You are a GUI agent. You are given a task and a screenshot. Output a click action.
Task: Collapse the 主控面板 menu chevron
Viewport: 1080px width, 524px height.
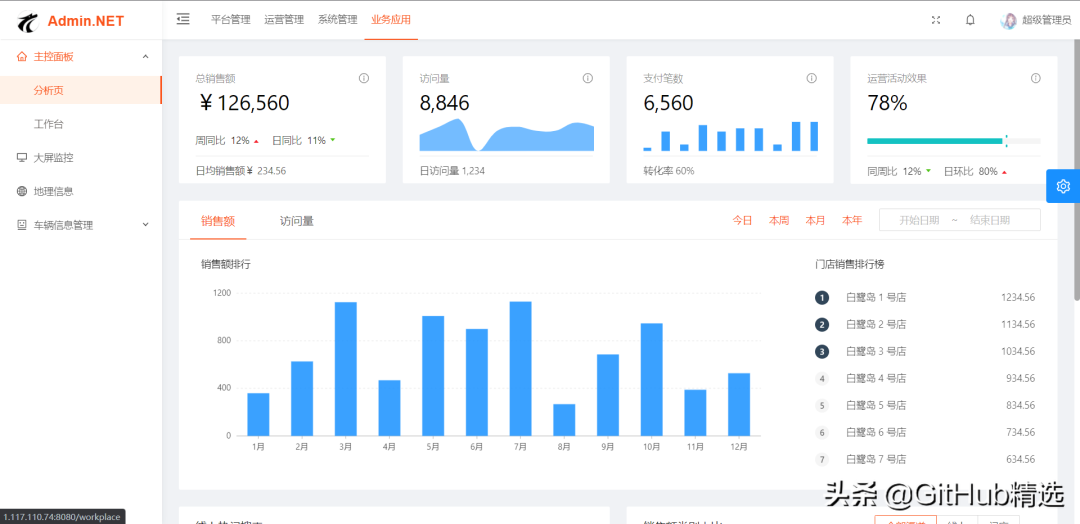point(145,56)
